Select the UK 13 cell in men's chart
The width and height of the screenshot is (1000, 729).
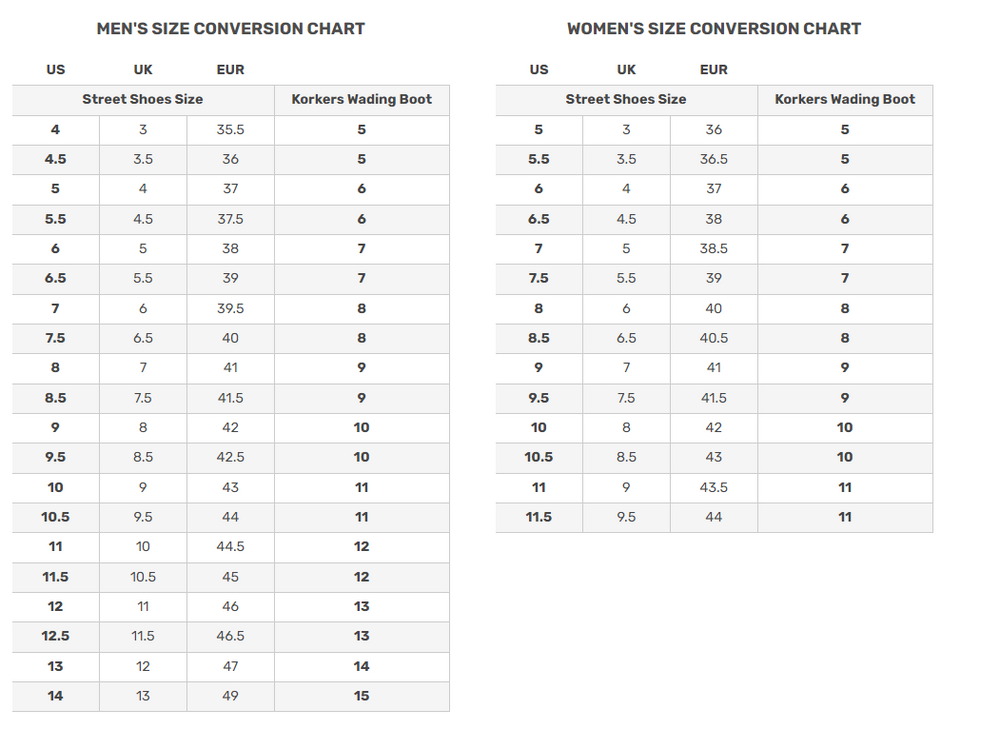click(143, 696)
